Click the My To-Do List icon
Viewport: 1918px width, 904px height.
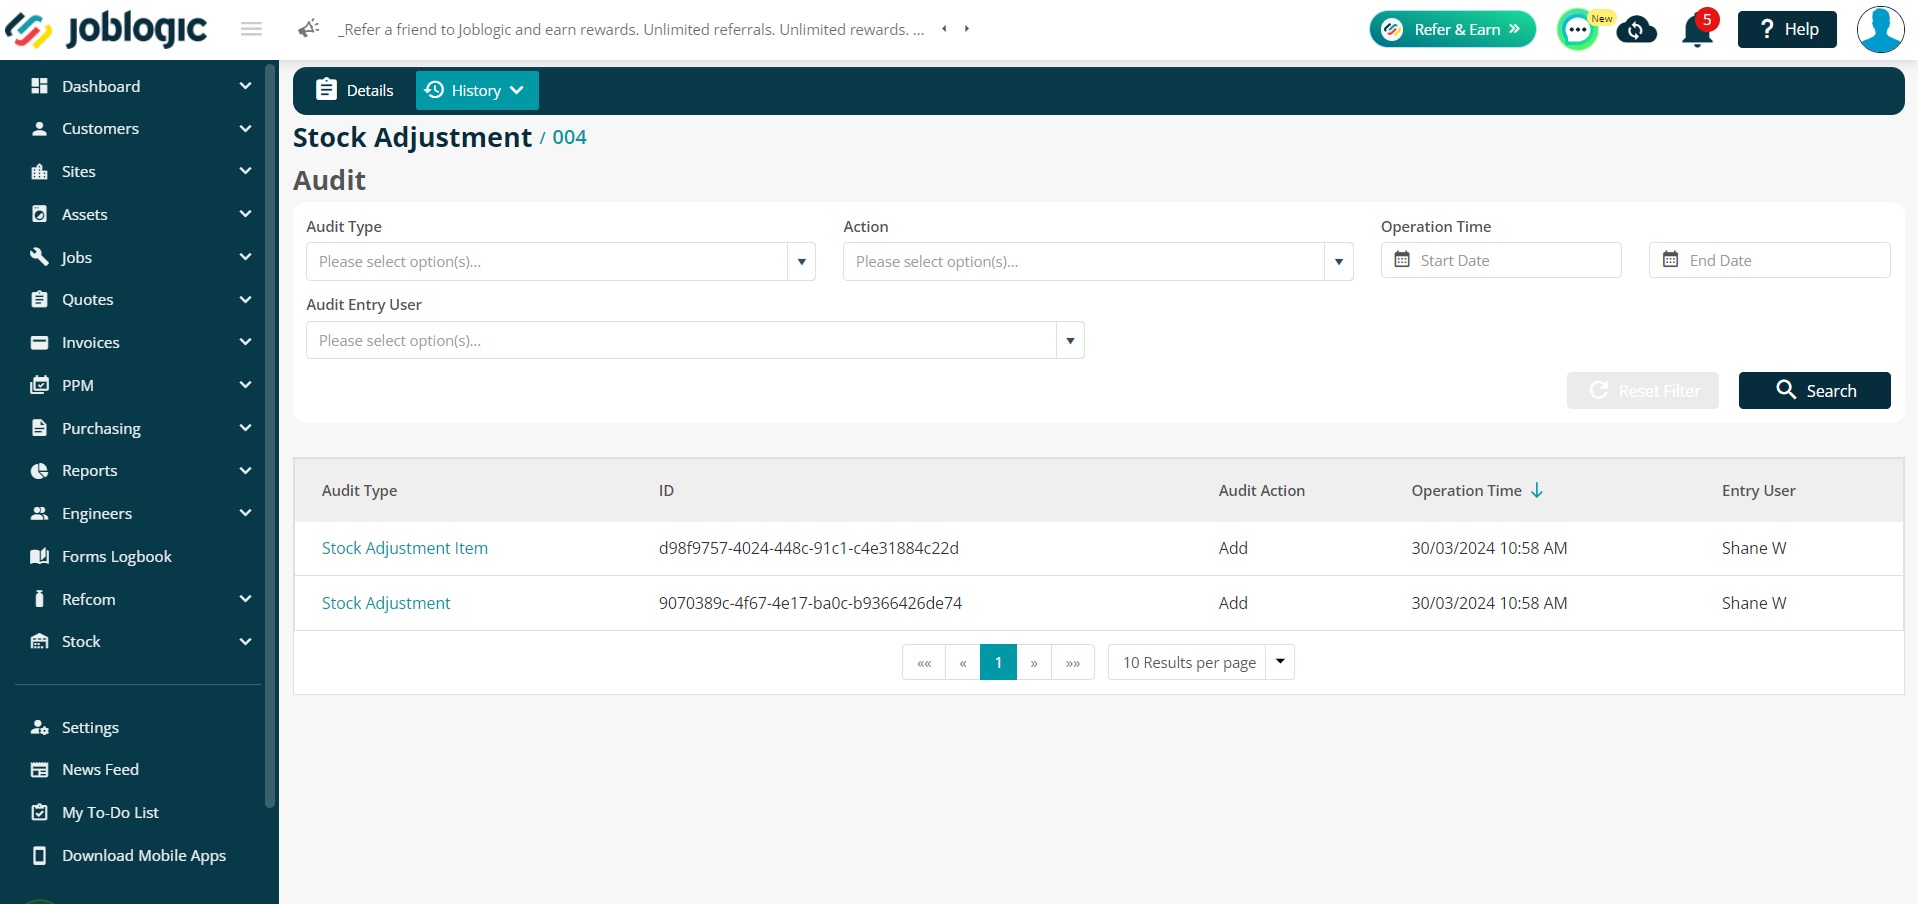pos(40,812)
